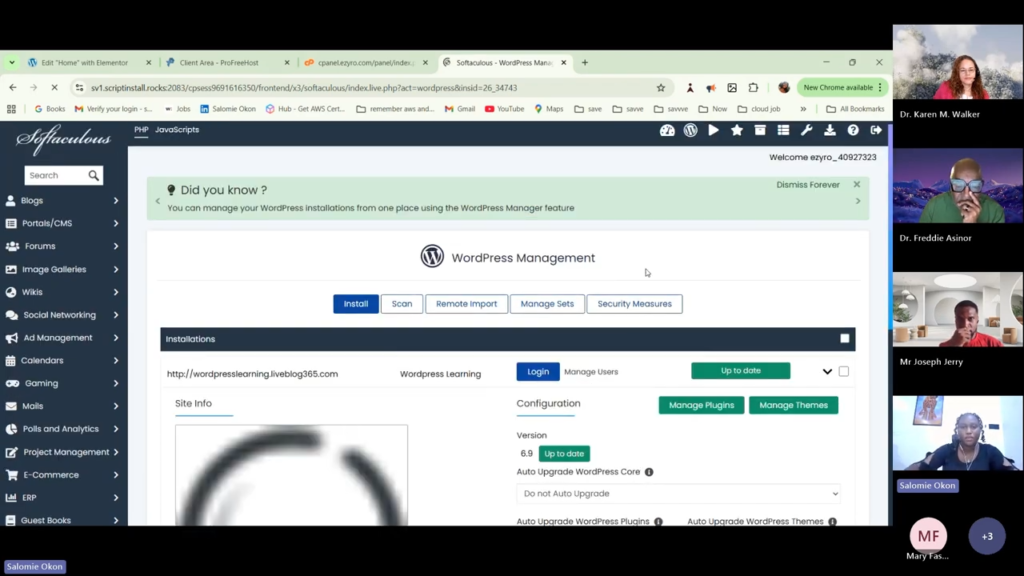This screenshot has height=576, width=1024.
Task: Click the download backups icon in toolbar
Action: click(x=829, y=130)
